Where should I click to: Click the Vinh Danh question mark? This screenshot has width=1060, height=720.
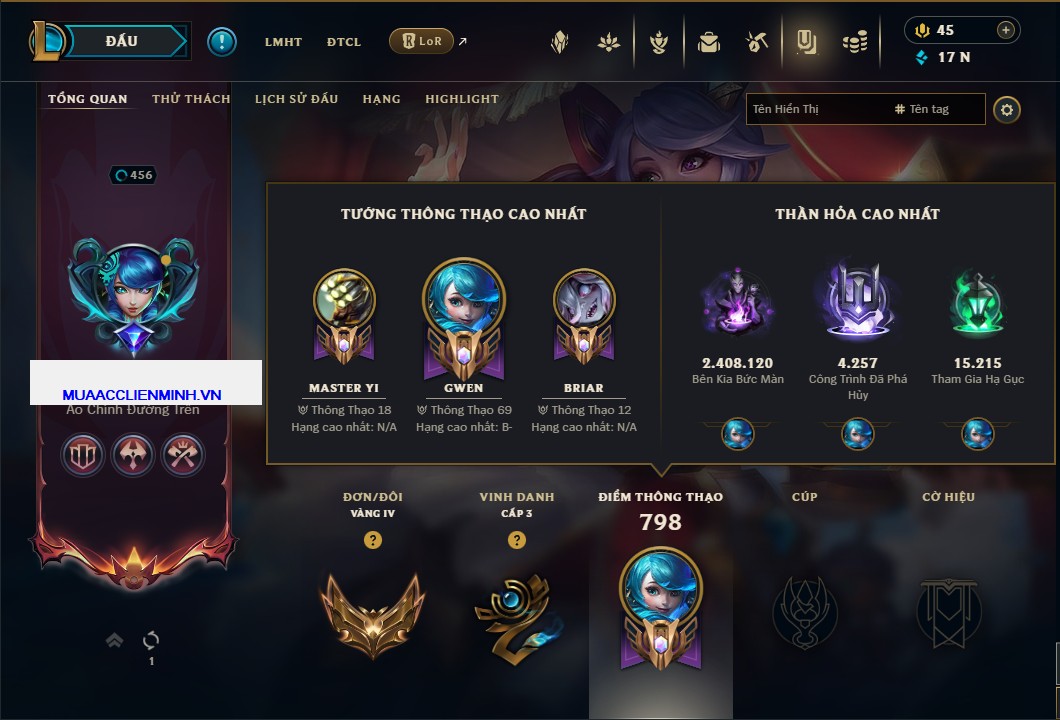[516, 539]
